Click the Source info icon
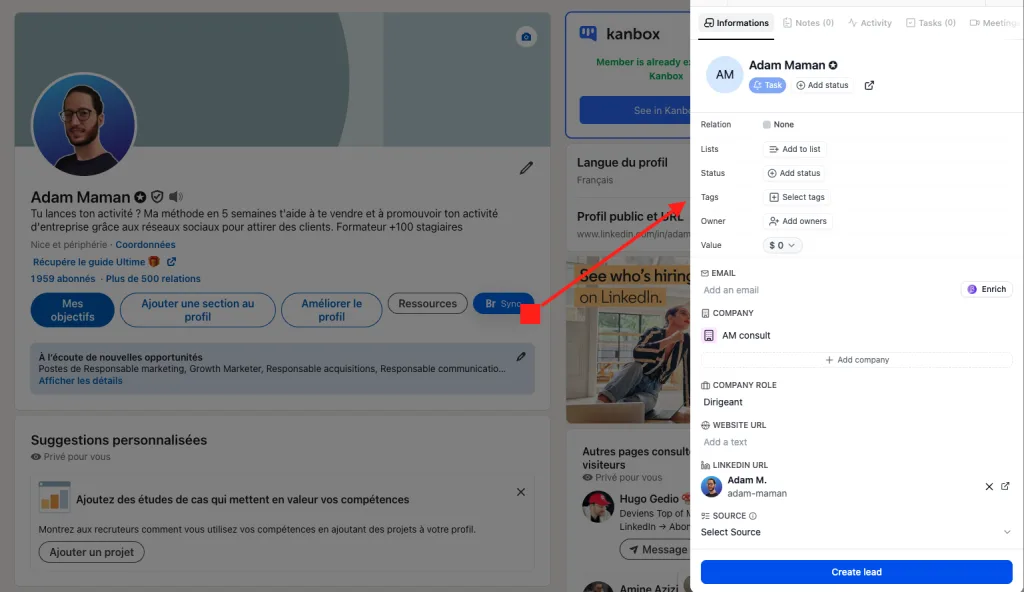The height and width of the screenshot is (592, 1024). [753, 516]
